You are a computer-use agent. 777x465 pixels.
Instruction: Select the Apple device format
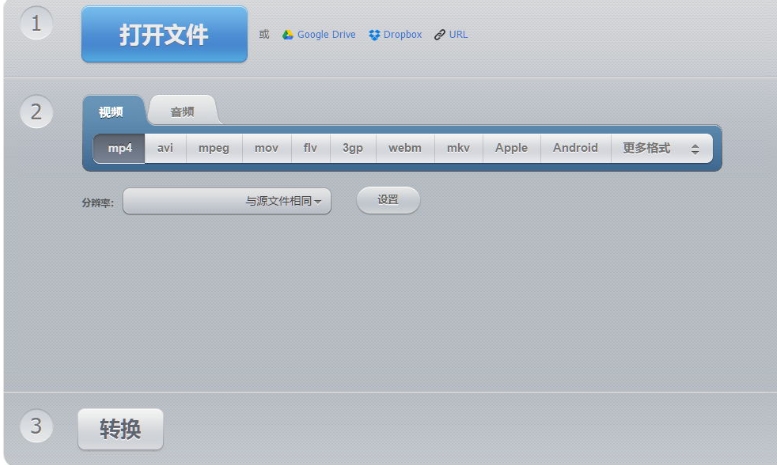(x=511, y=148)
